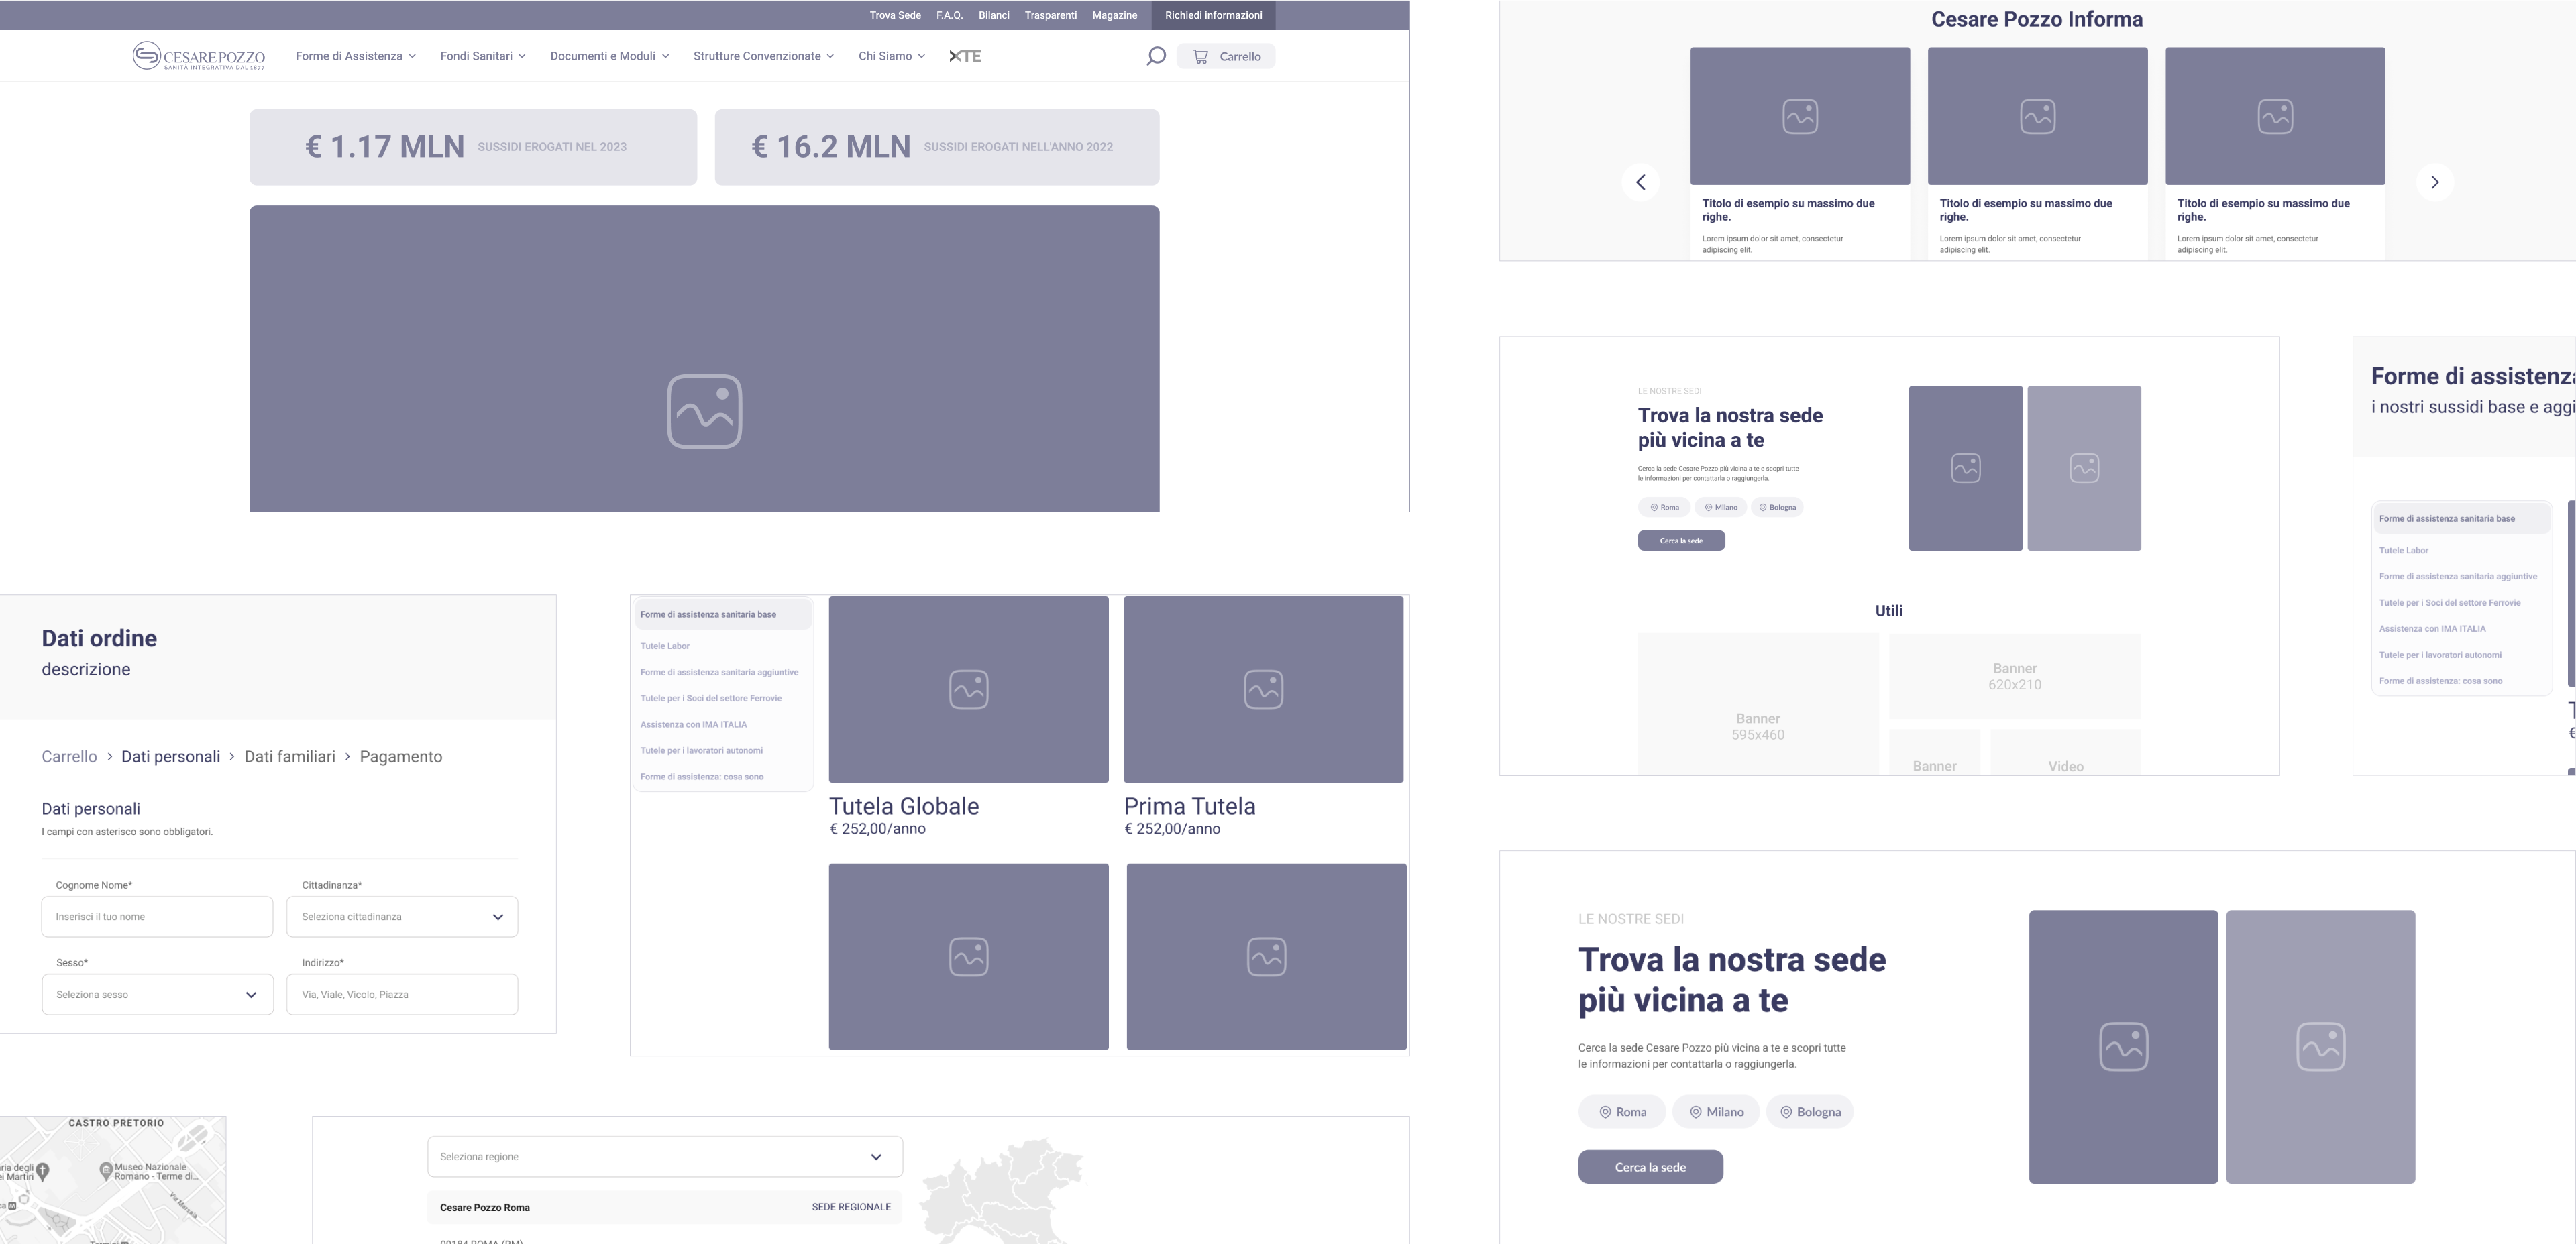Open the Carrello cart button
The width and height of the screenshot is (2576, 1244).
click(x=1226, y=57)
